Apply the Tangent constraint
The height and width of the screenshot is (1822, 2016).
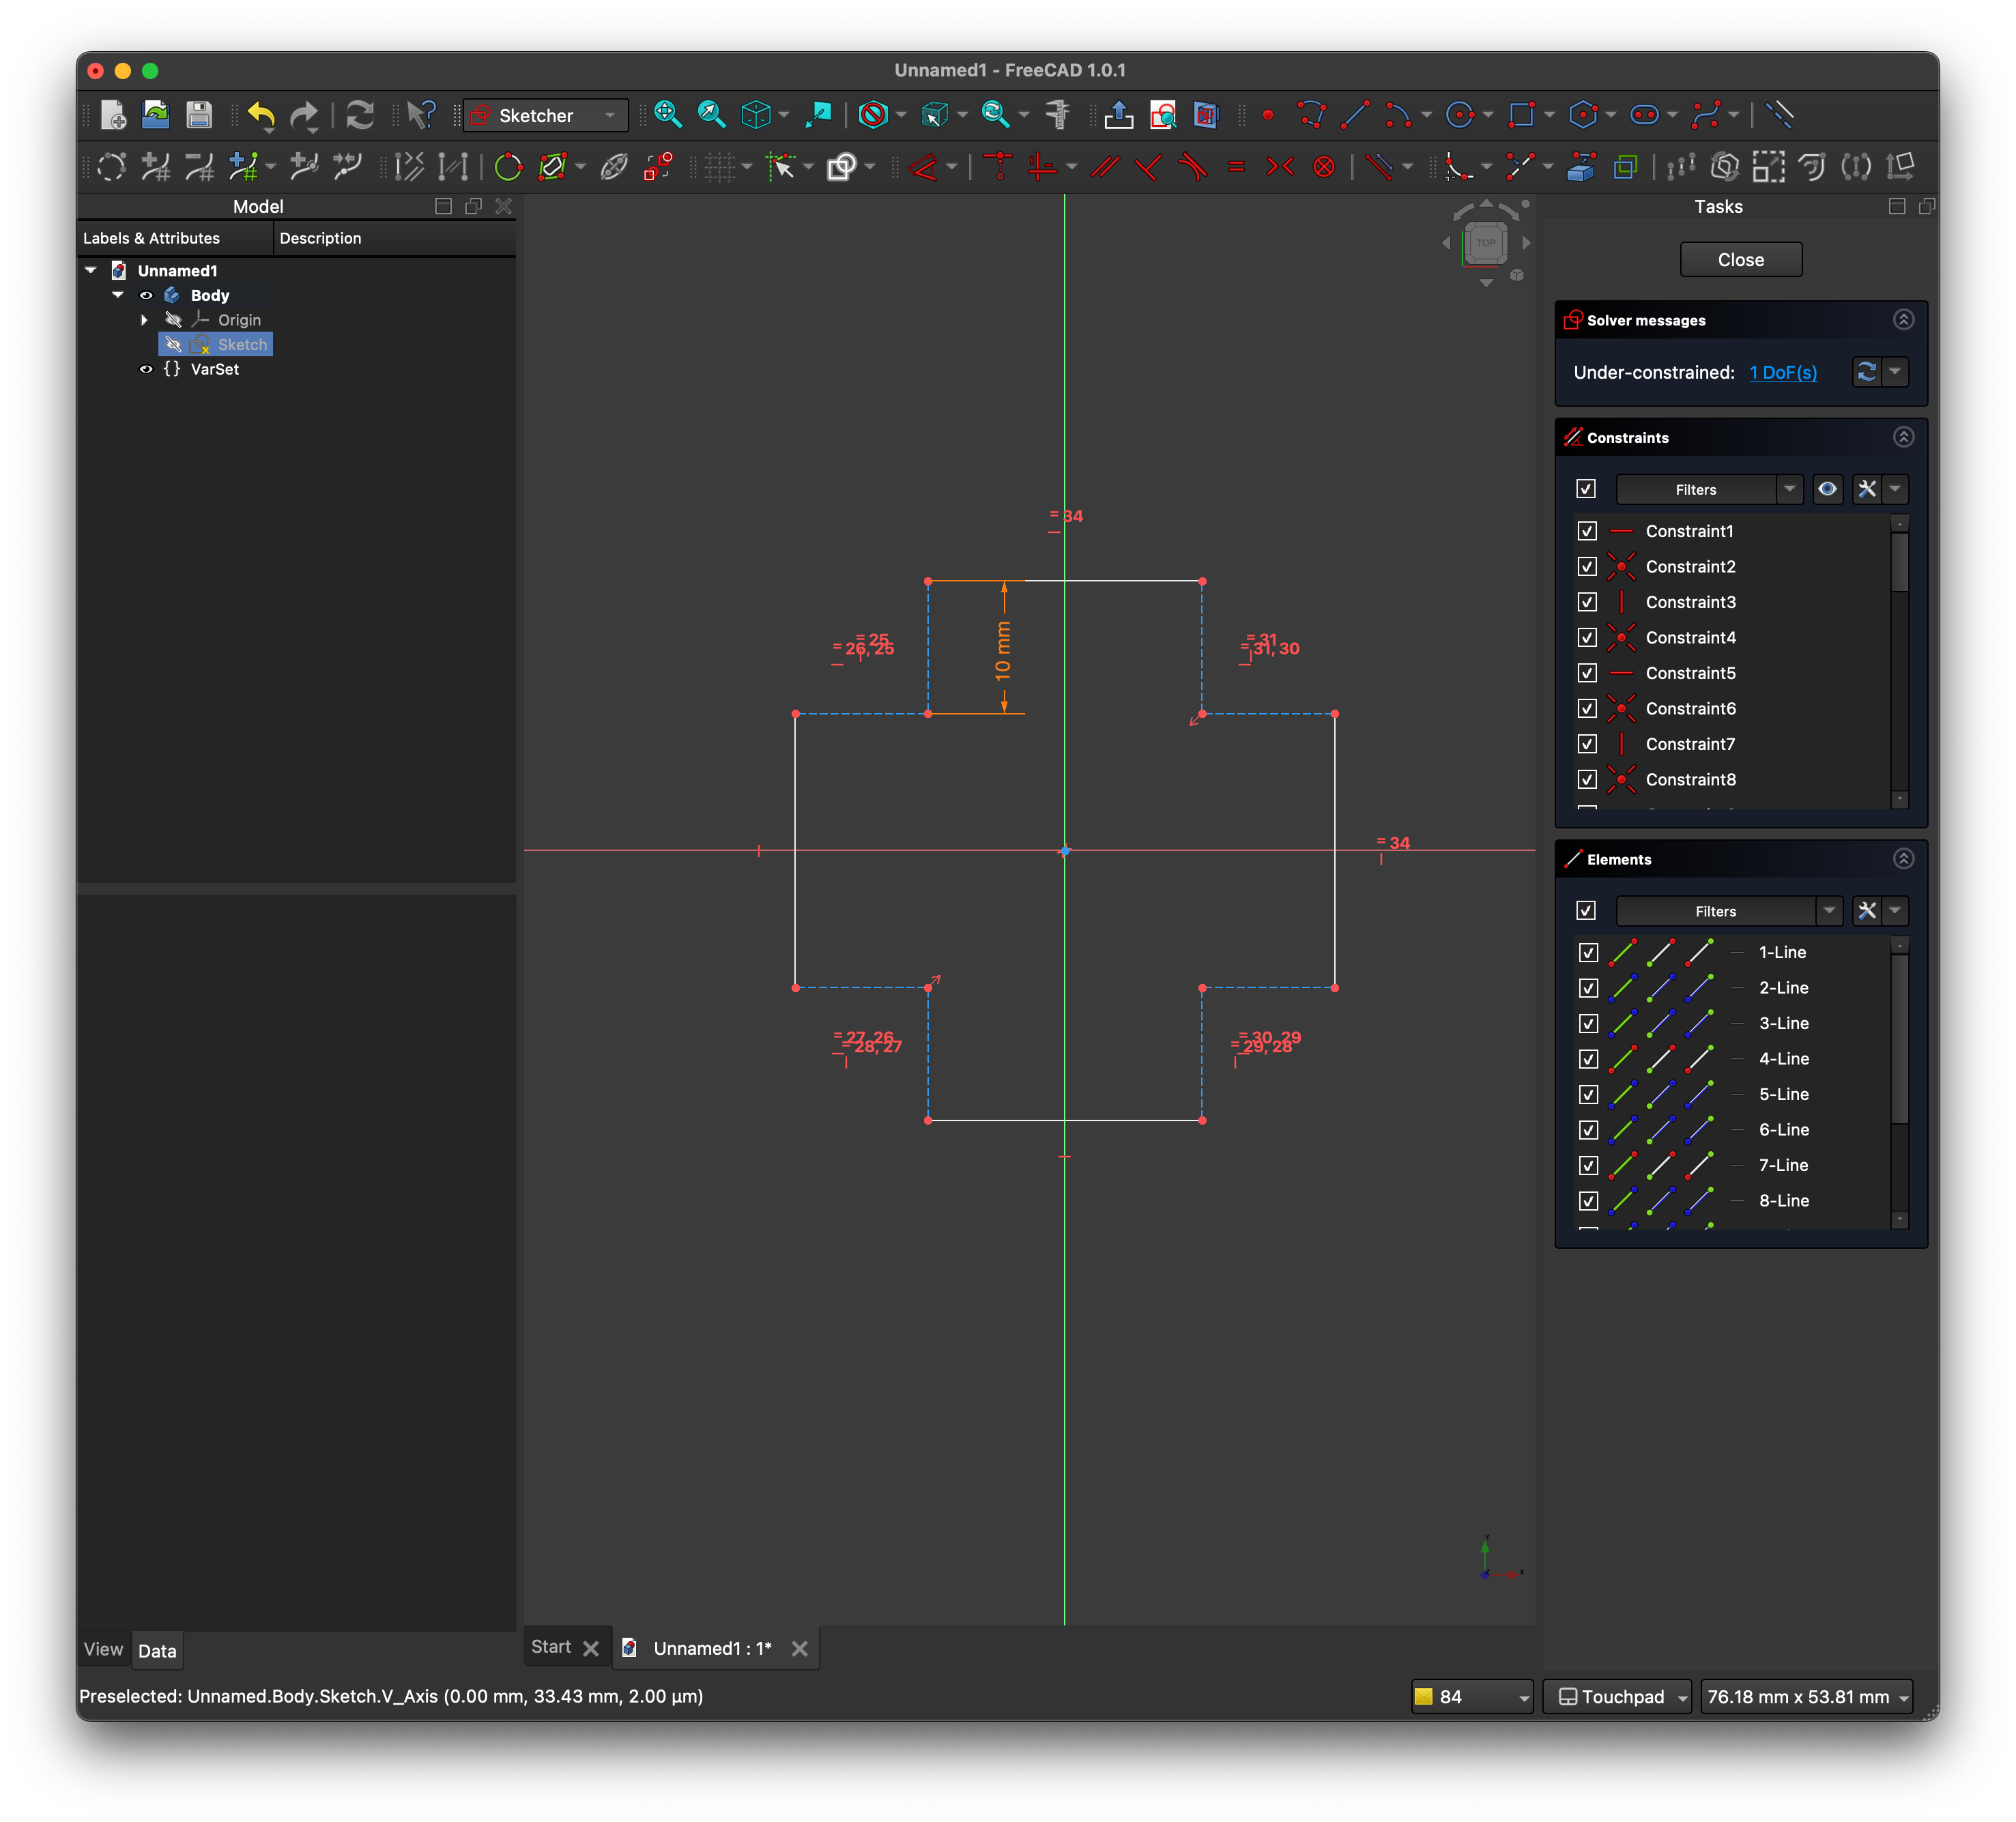[x=1192, y=166]
